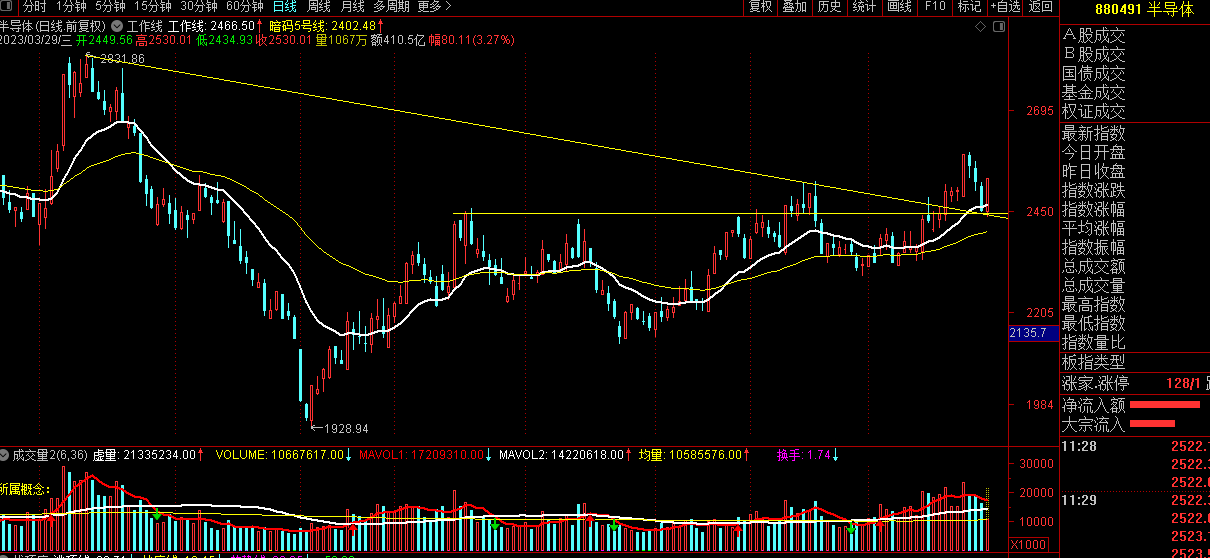Open the 画线 drawing tools
1210x558 pixels.
coord(900,6)
